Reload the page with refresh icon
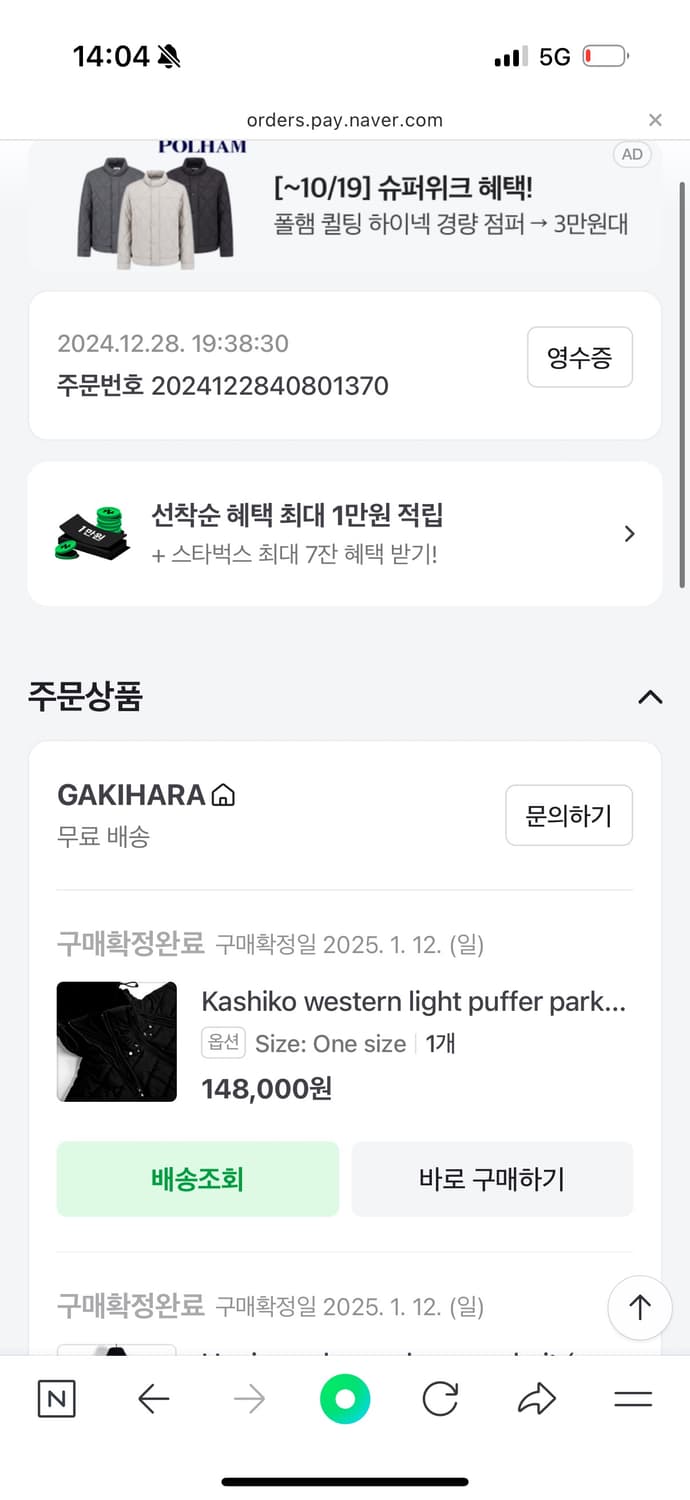690x1500 pixels. (x=440, y=1400)
